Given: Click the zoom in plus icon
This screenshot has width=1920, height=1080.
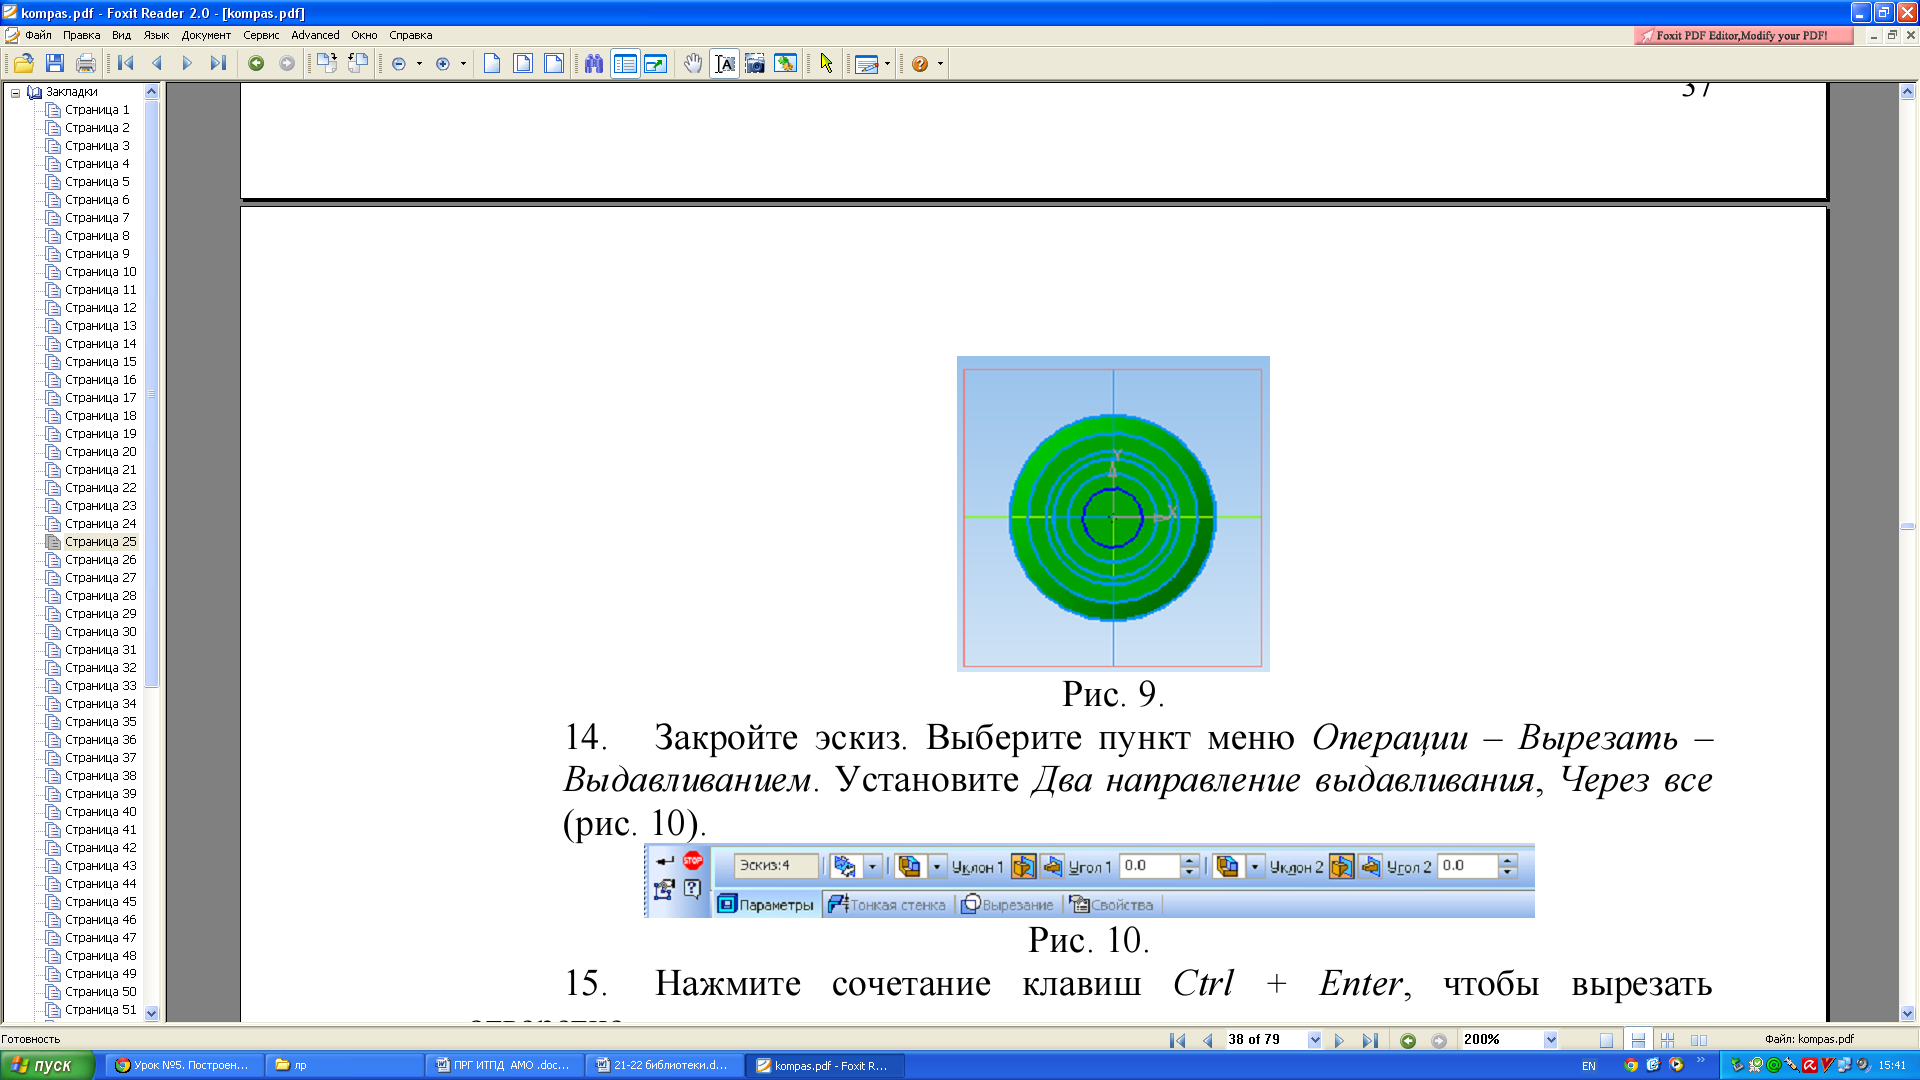Looking at the screenshot, I should point(443,64).
